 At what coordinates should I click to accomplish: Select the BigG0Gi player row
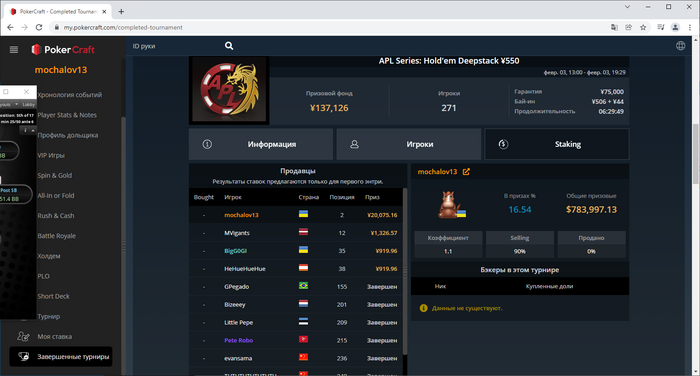(296, 251)
